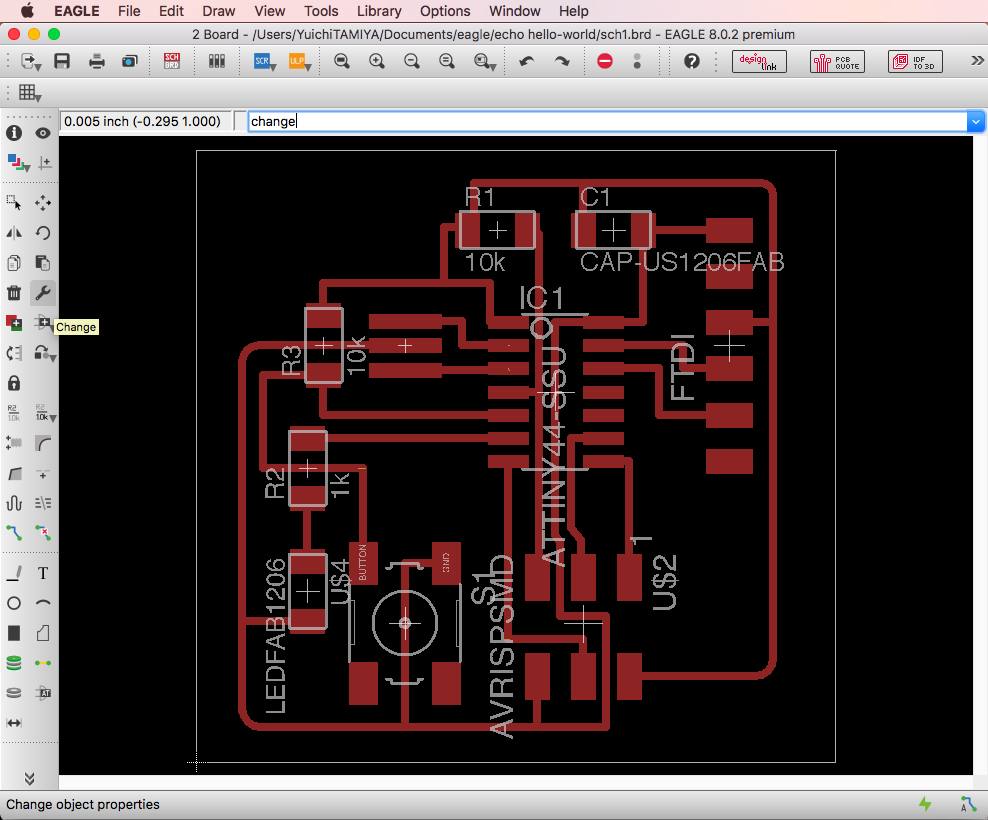Viewport: 988px width, 820px height.
Task: Select the Pinswap tool
Action: tap(14, 353)
